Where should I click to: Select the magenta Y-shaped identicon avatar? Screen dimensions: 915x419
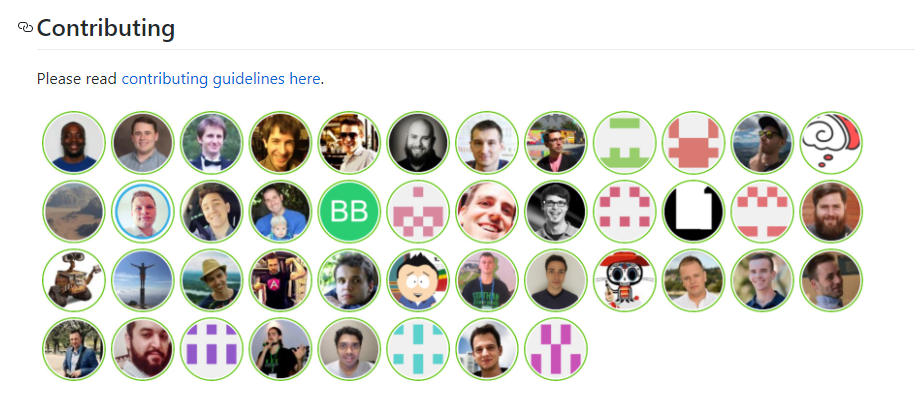pyautogui.click(x=556, y=349)
